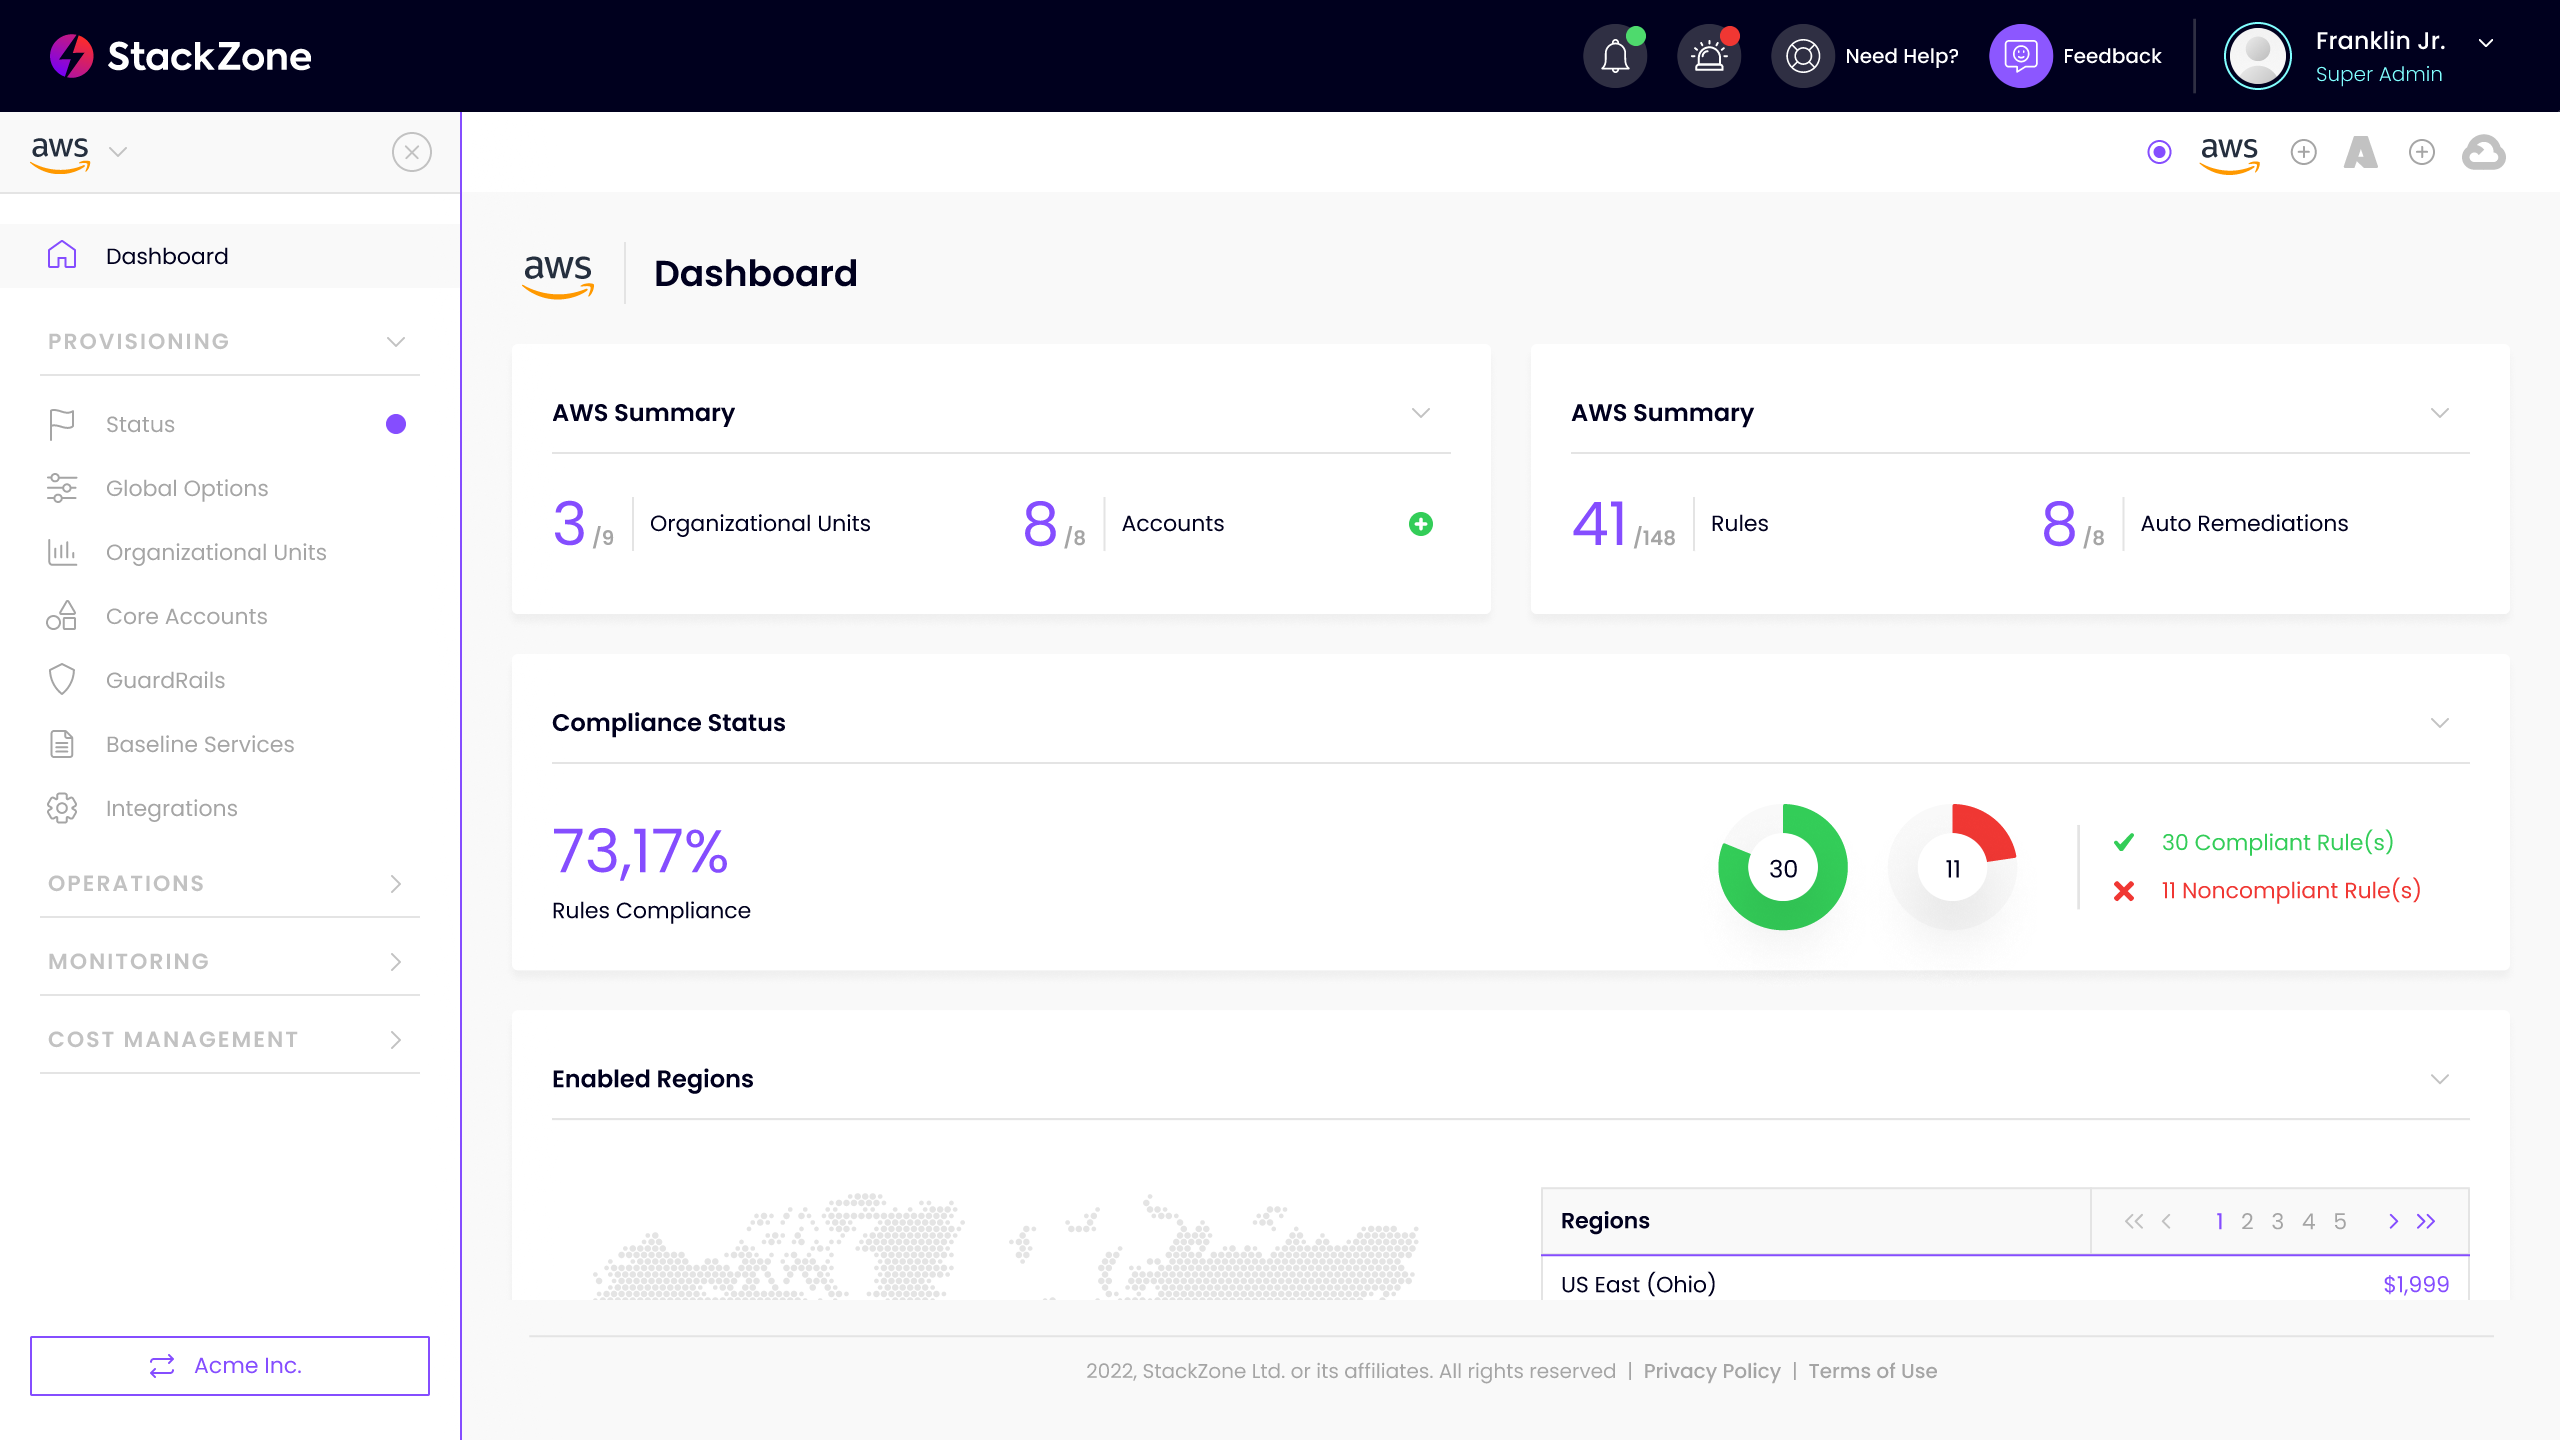Screen dimensions: 2560x1440
Task: Click the GuardRails shield icon
Action: click(x=62, y=680)
